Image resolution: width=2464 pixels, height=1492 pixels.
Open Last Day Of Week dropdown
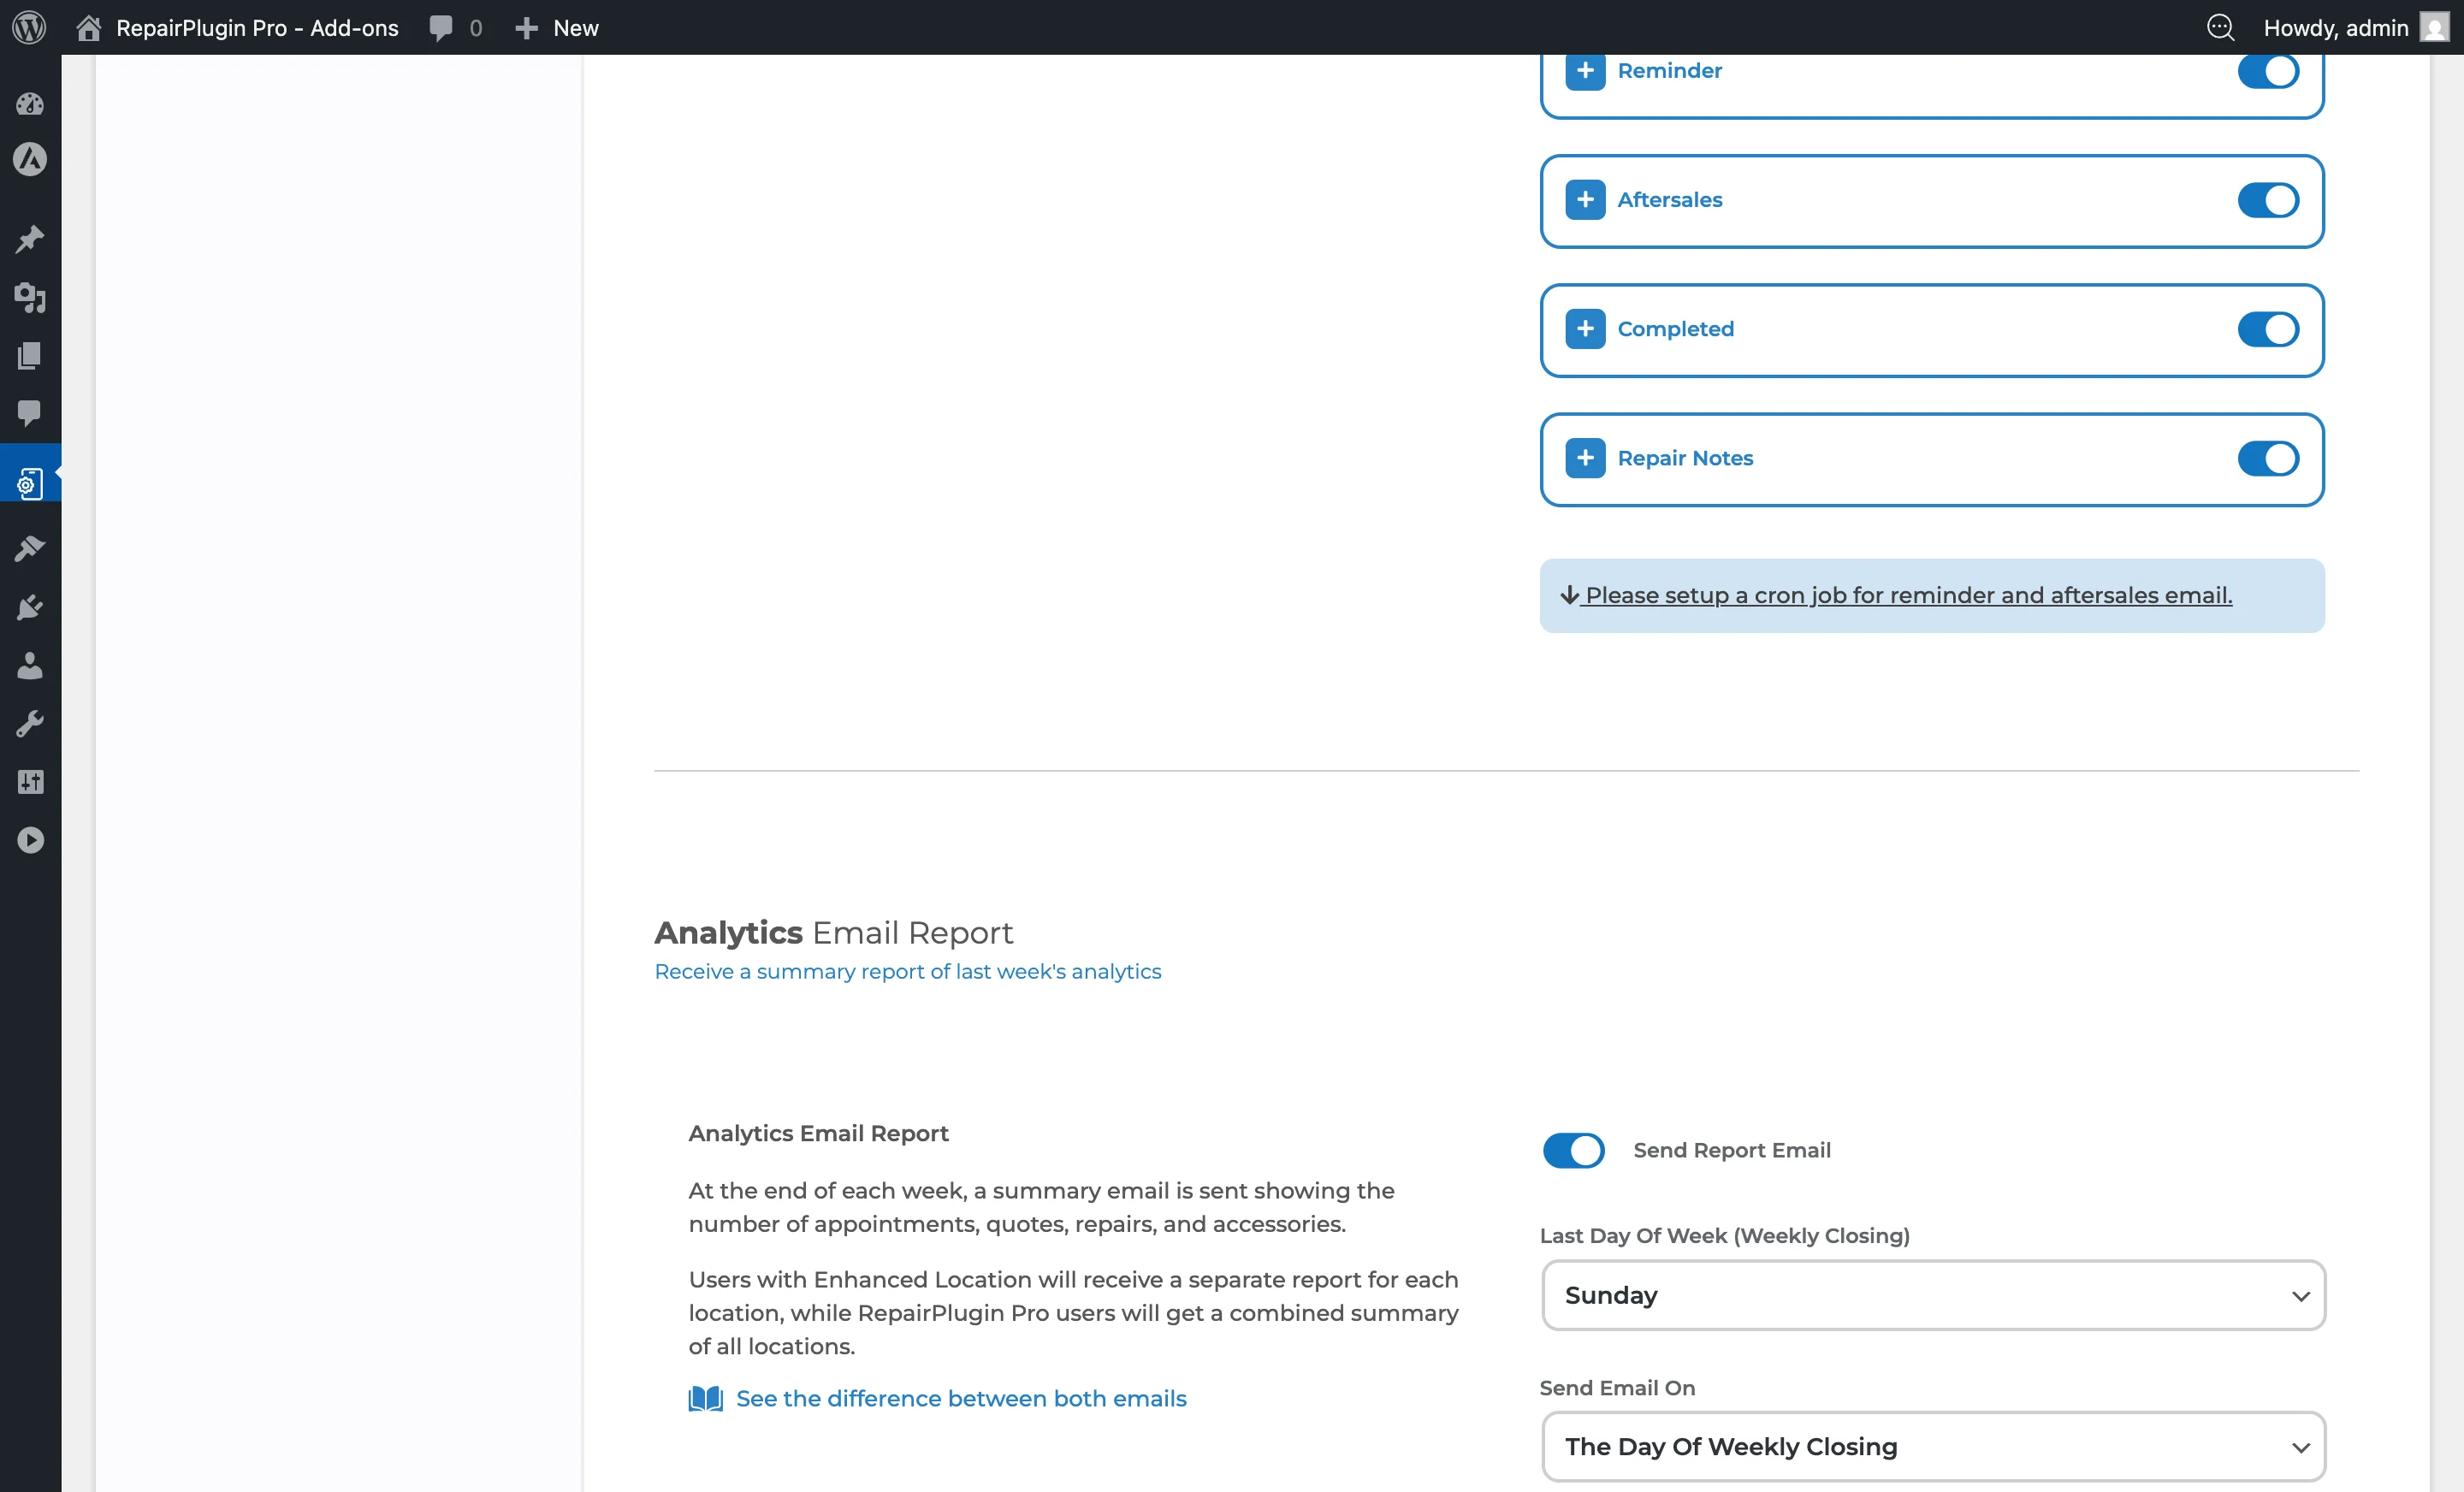pyautogui.click(x=1932, y=1295)
